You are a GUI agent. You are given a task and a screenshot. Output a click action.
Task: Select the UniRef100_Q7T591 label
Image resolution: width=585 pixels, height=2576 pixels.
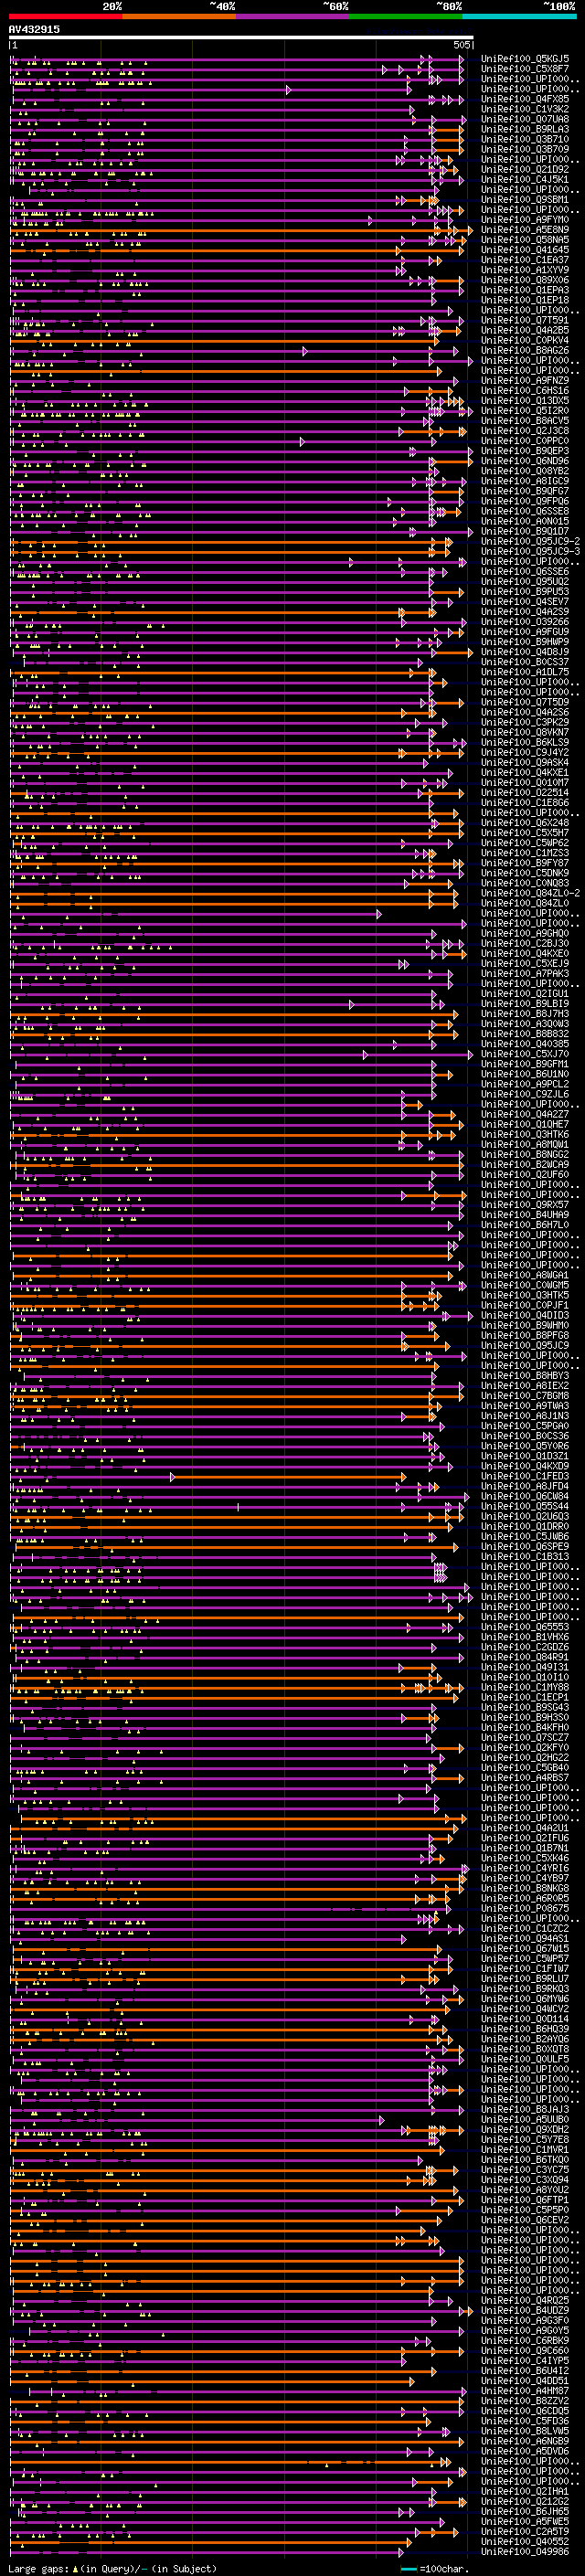(525, 320)
